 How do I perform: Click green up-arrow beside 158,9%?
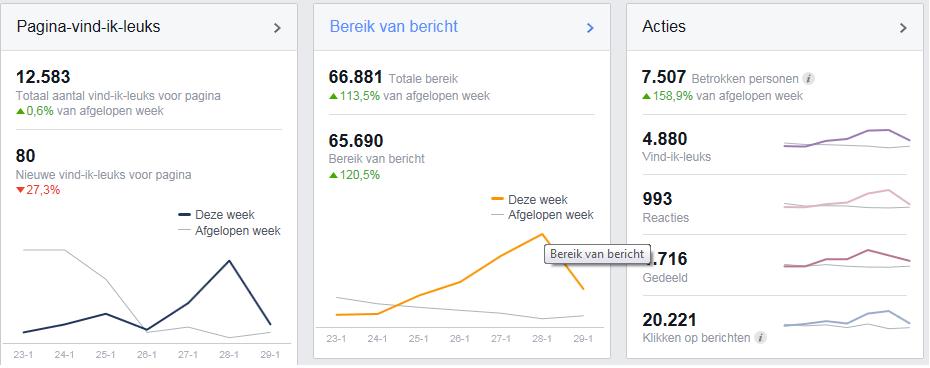pos(646,96)
